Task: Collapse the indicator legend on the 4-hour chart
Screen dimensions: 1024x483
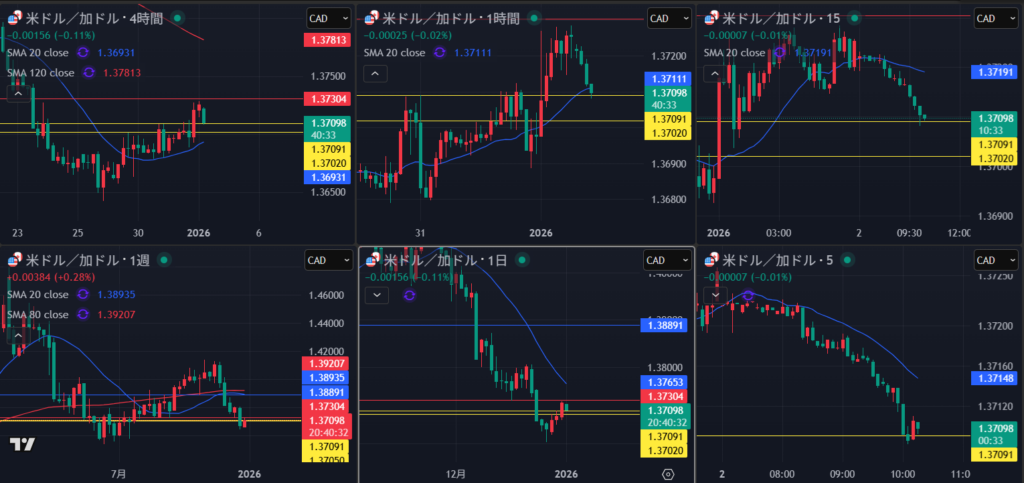Action: click(x=18, y=93)
